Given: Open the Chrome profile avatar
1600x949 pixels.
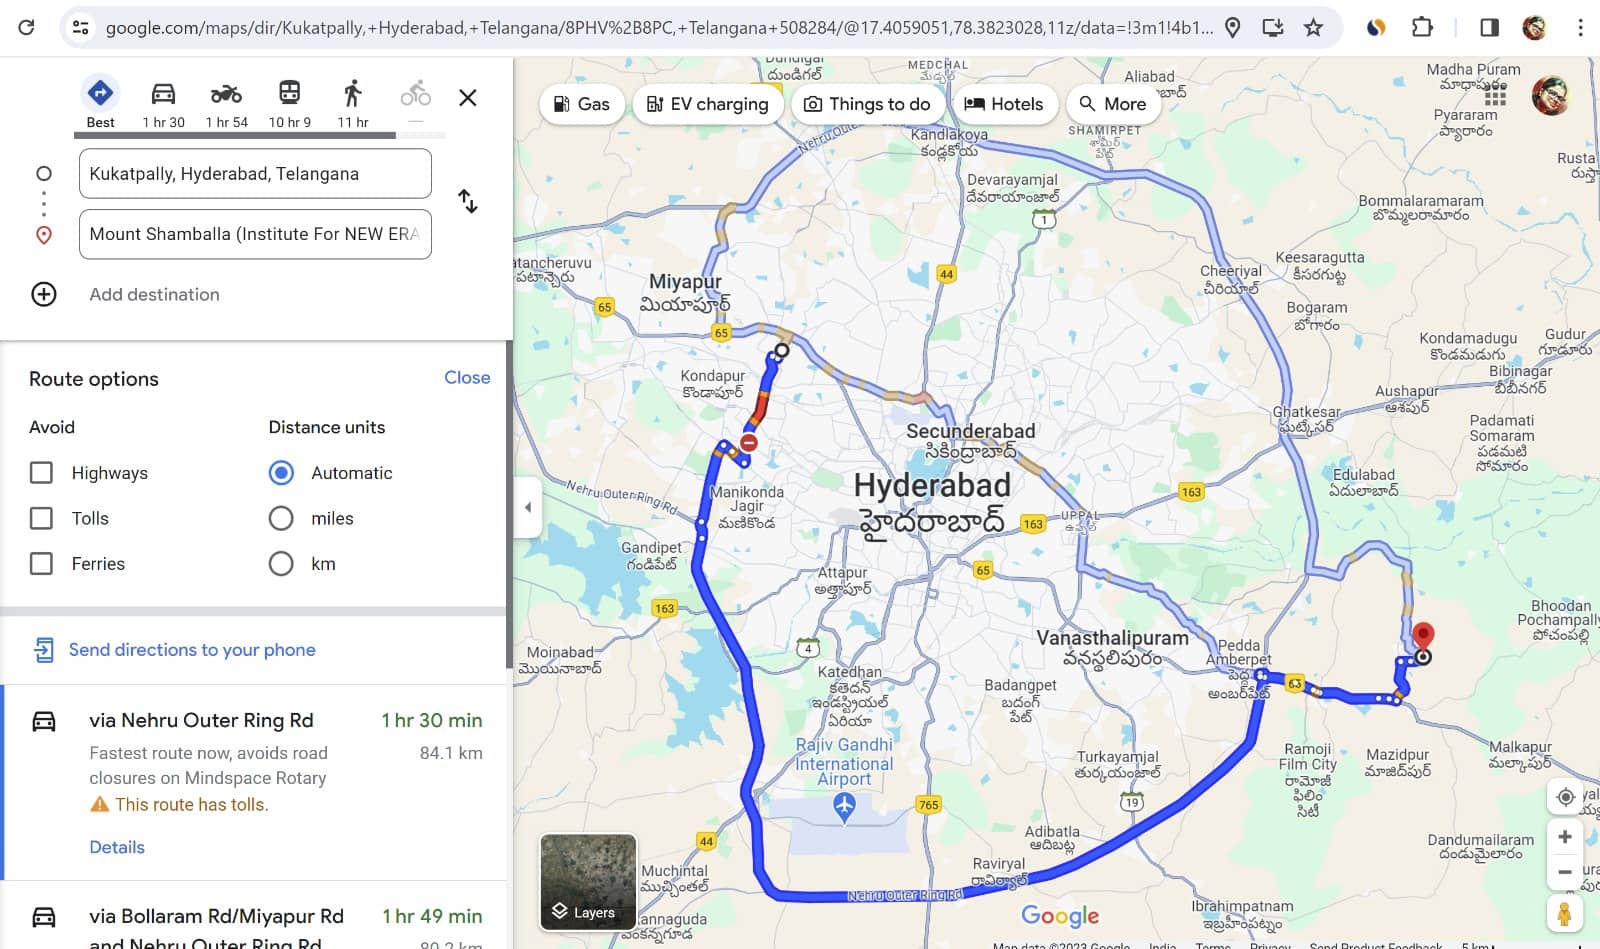Looking at the screenshot, I should point(1534,27).
